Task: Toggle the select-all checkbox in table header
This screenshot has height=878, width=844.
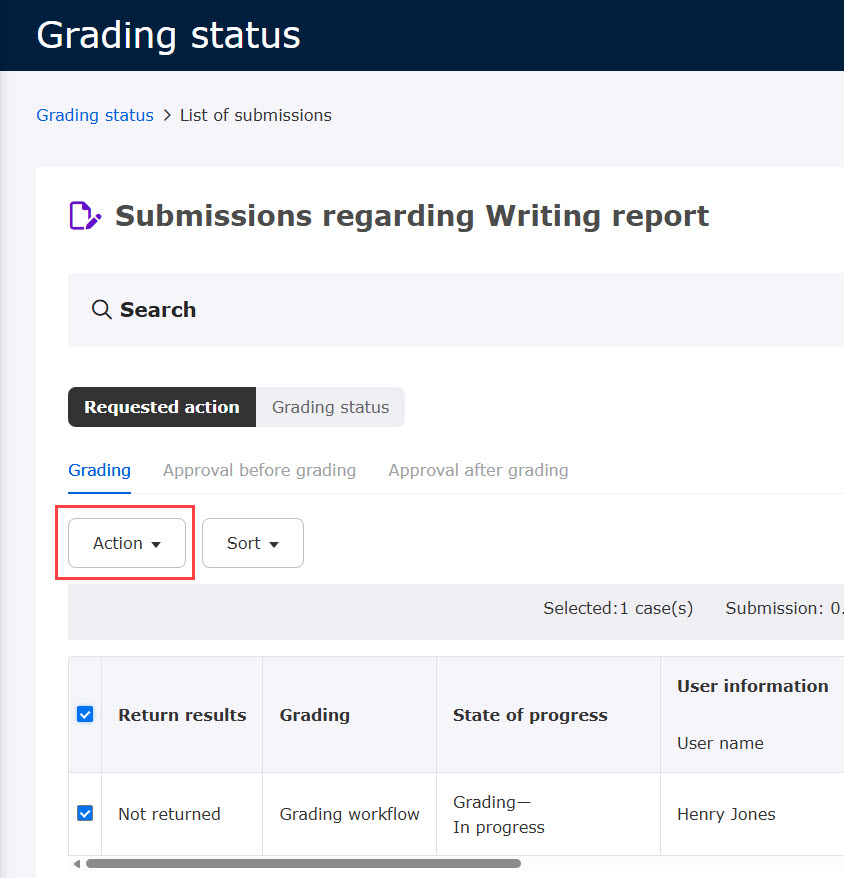Action: [x=85, y=714]
